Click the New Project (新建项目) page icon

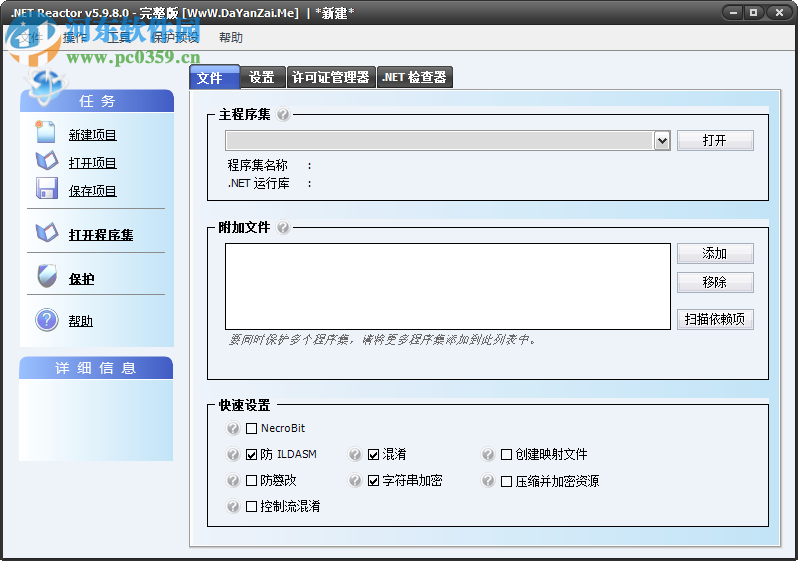click(46, 132)
